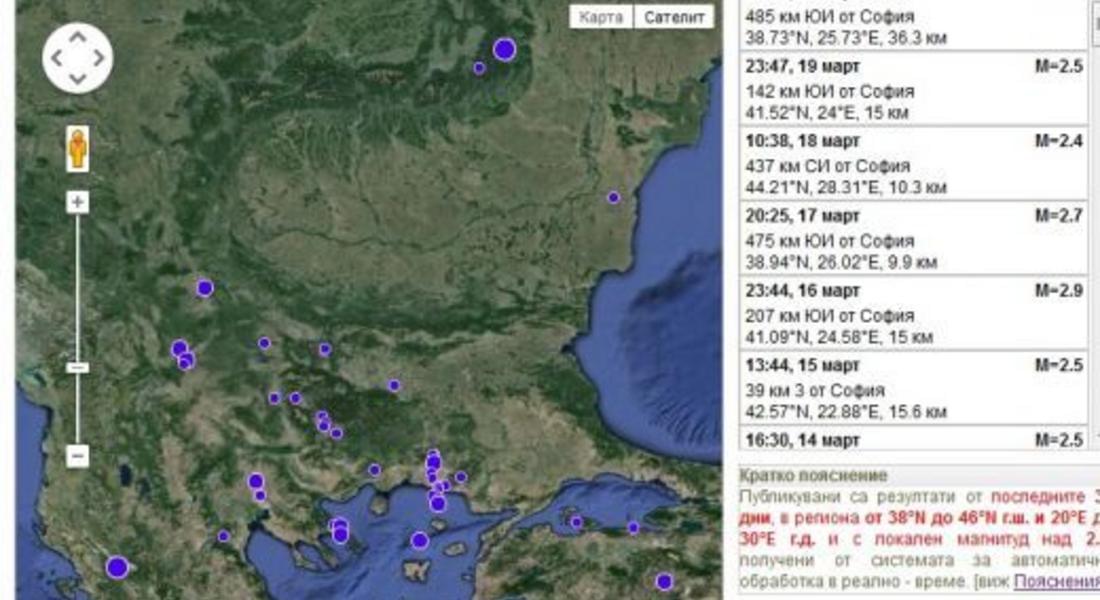Screen dimensions: 1100x600
Task: Click the text 485 км ЮИ от София
Action: (829, 16)
